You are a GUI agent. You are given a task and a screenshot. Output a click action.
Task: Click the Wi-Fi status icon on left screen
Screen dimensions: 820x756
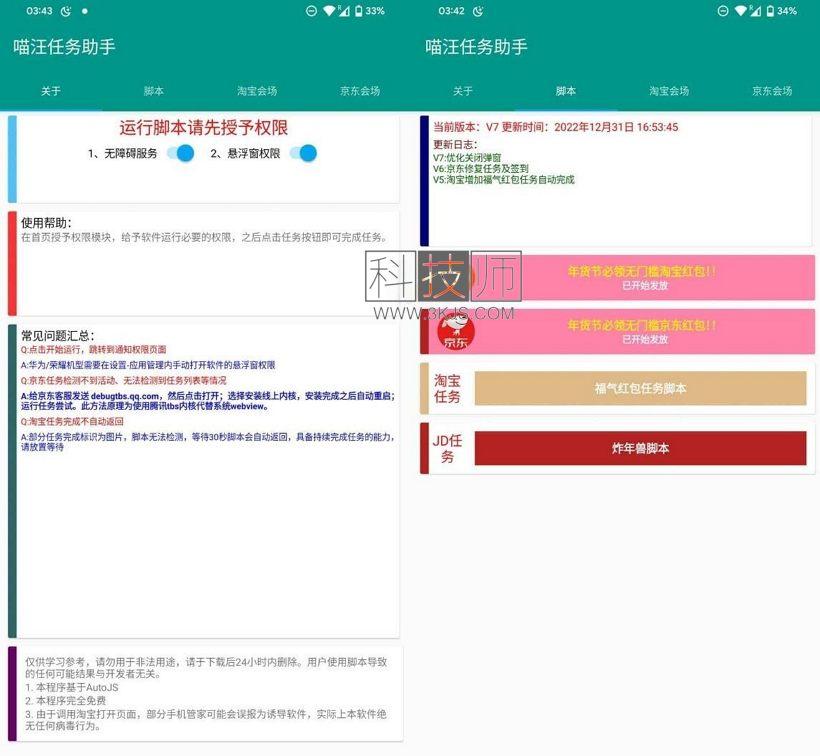coord(329,10)
